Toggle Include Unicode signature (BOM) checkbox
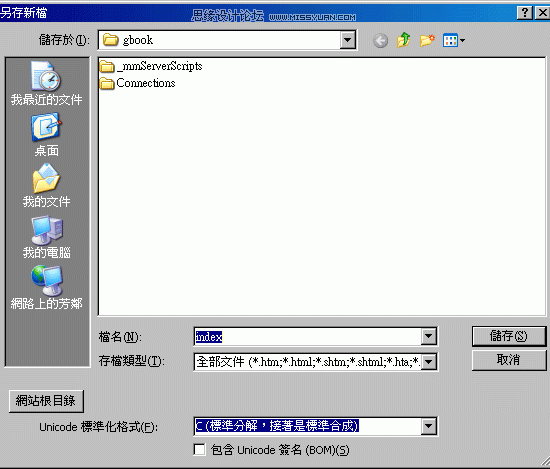The height and width of the screenshot is (469, 550). tap(199, 450)
